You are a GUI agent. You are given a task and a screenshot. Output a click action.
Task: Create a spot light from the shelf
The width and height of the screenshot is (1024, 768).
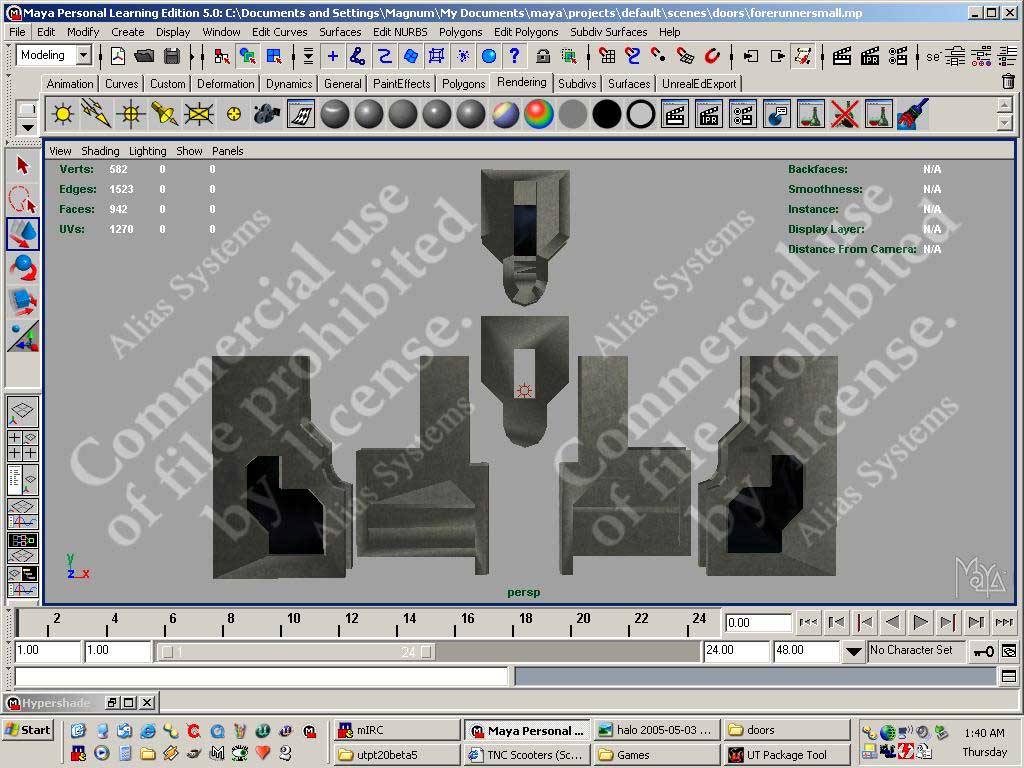click(x=165, y=114)
